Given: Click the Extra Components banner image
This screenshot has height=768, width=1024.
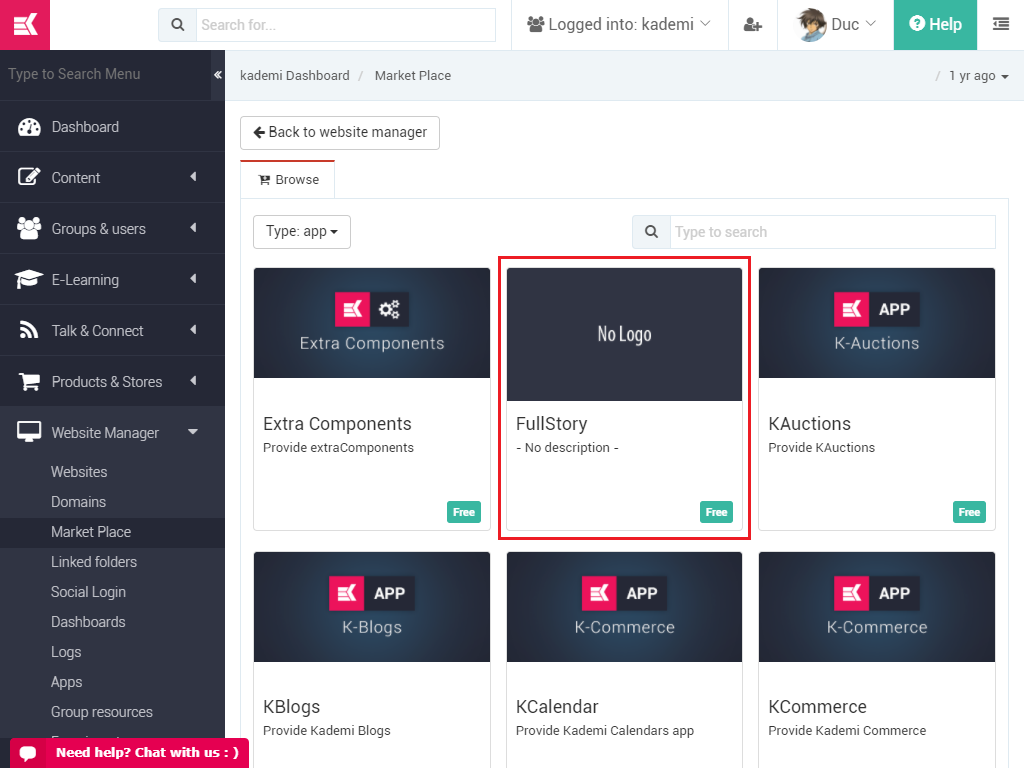Looking at the screenshot, I should (372, 323).
